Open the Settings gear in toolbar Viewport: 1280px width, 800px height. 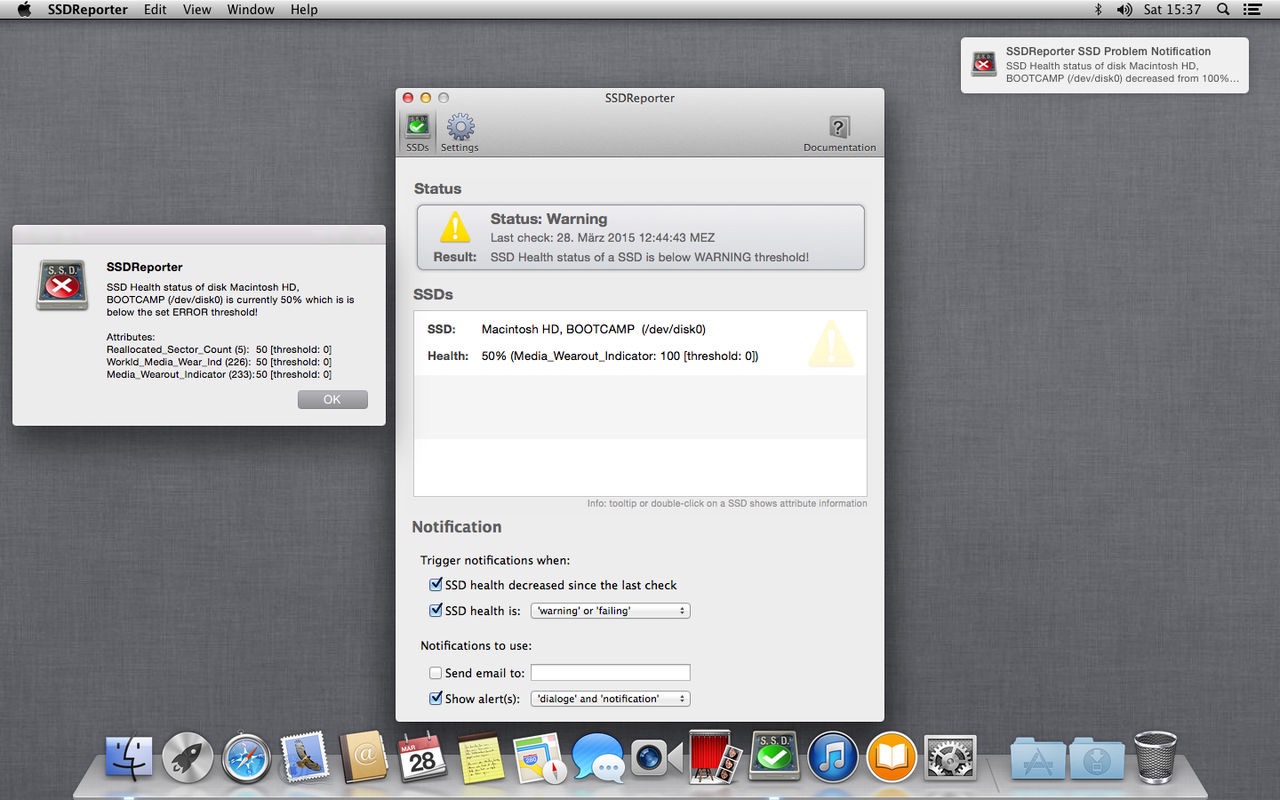click(x=460, y=132)
